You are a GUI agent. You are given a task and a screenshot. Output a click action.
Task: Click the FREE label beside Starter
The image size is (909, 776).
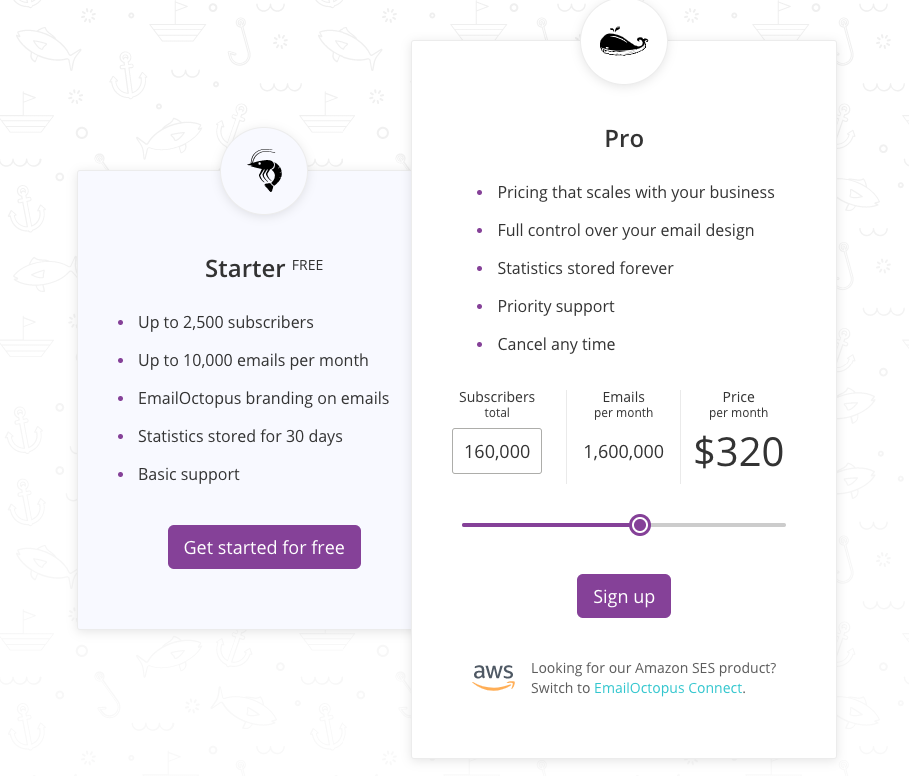coord(308,265)
